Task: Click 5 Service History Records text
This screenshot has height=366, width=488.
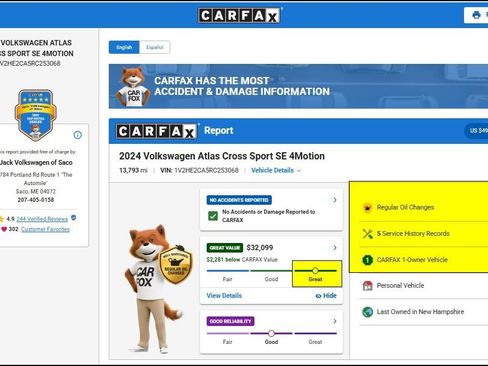Action: 413,233
